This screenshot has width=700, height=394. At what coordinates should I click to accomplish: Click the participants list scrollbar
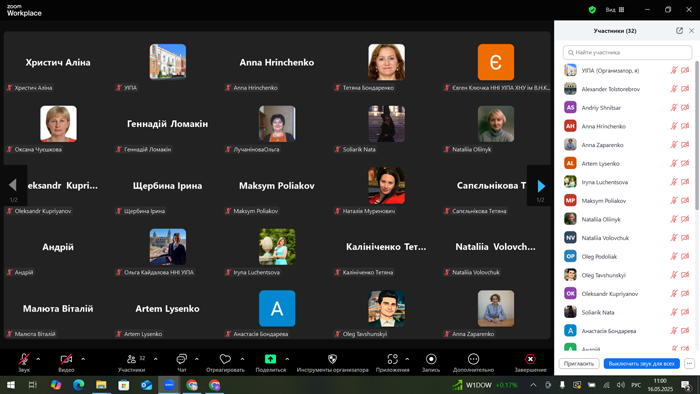(696, 136)
